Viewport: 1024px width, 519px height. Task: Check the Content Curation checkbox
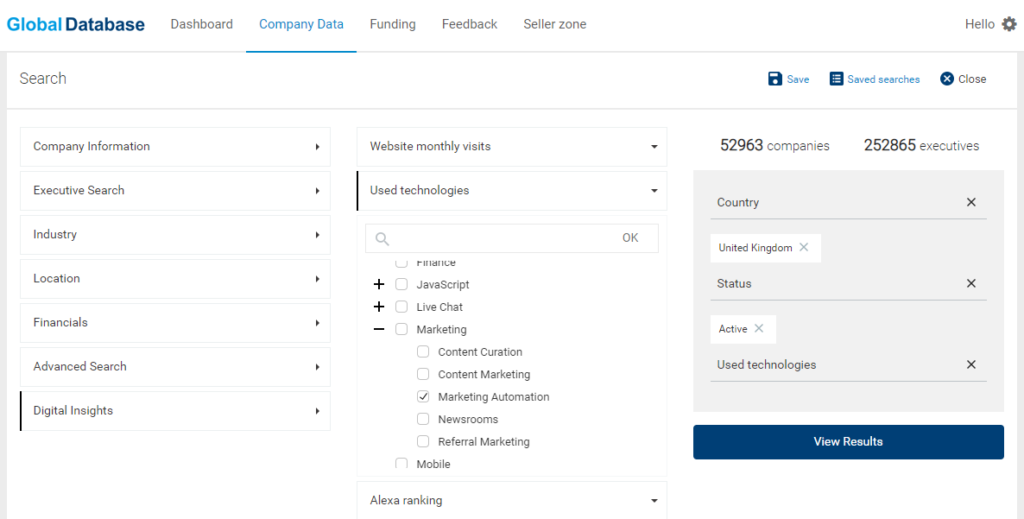(x=423, y=352)
